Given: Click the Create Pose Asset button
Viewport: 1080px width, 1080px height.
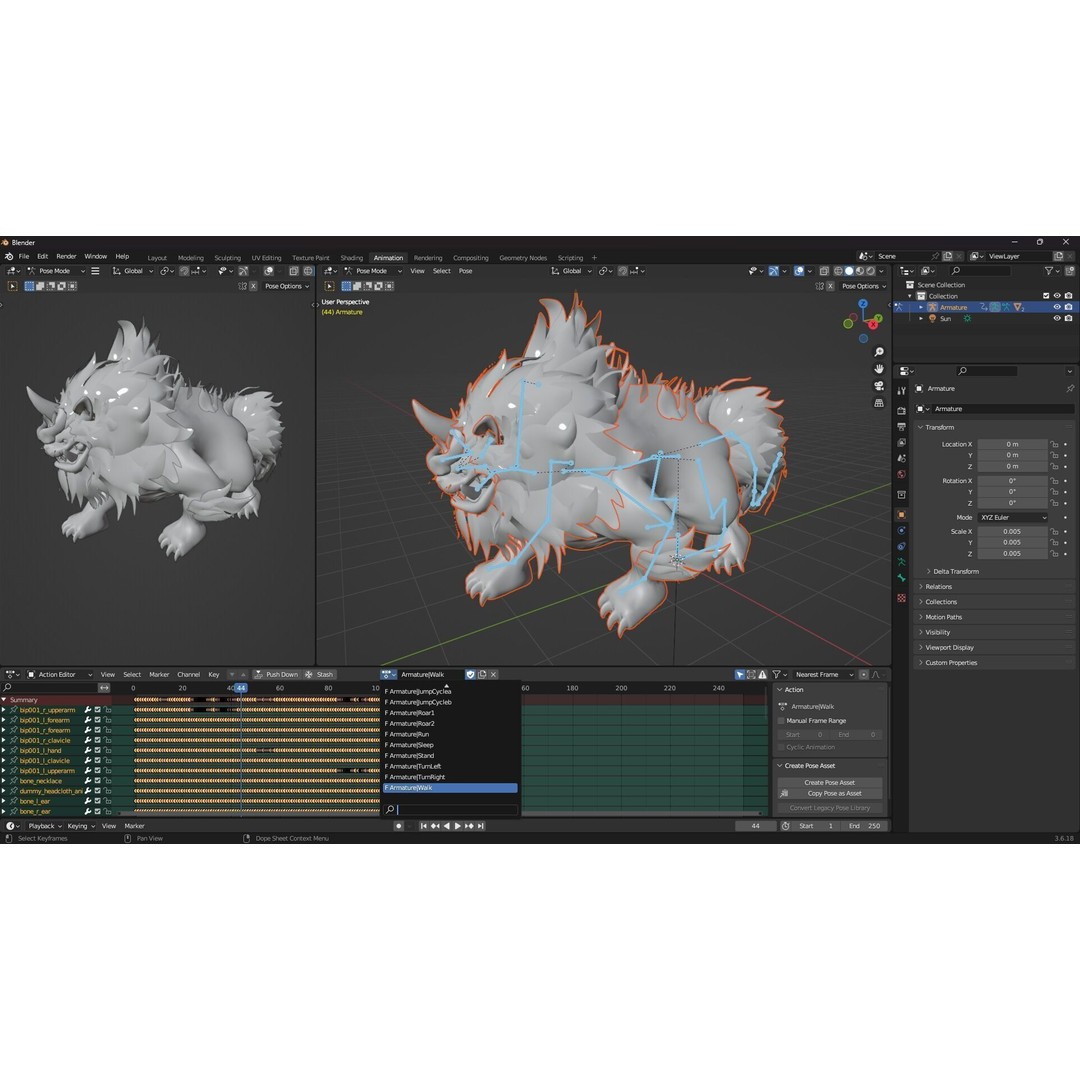Looking at the screenshot, I should pyautogui.click(x=829, y=782).
